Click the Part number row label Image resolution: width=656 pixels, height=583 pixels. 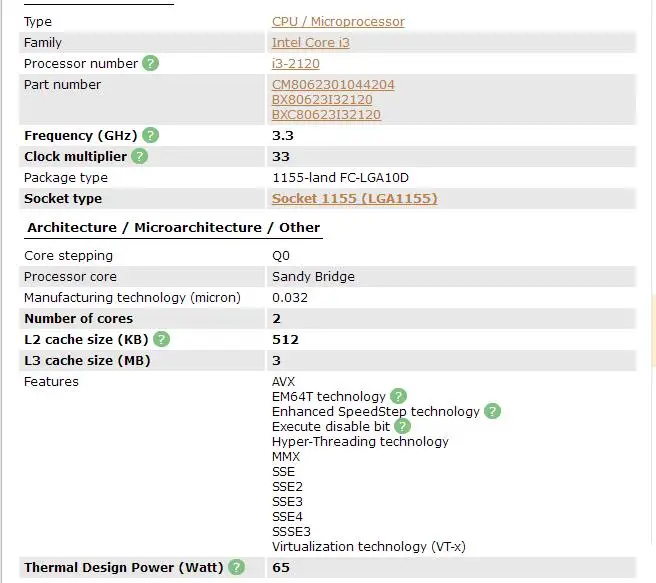62,84
